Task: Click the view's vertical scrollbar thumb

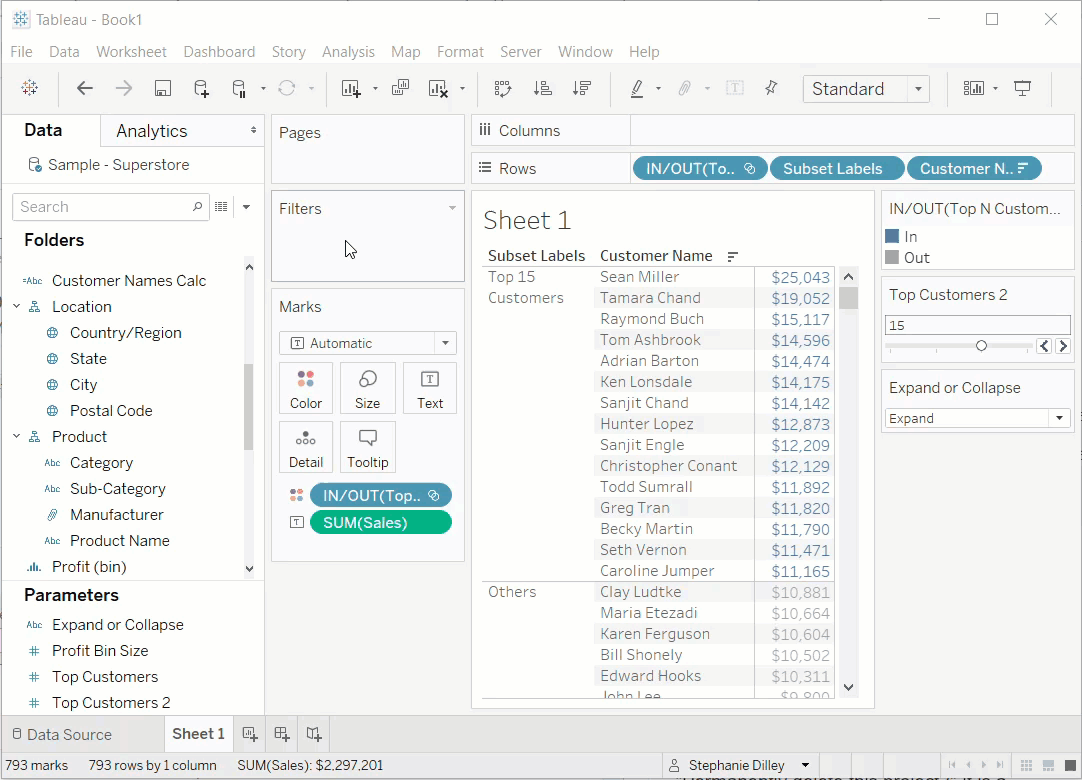Action: [x=849, y=298]
